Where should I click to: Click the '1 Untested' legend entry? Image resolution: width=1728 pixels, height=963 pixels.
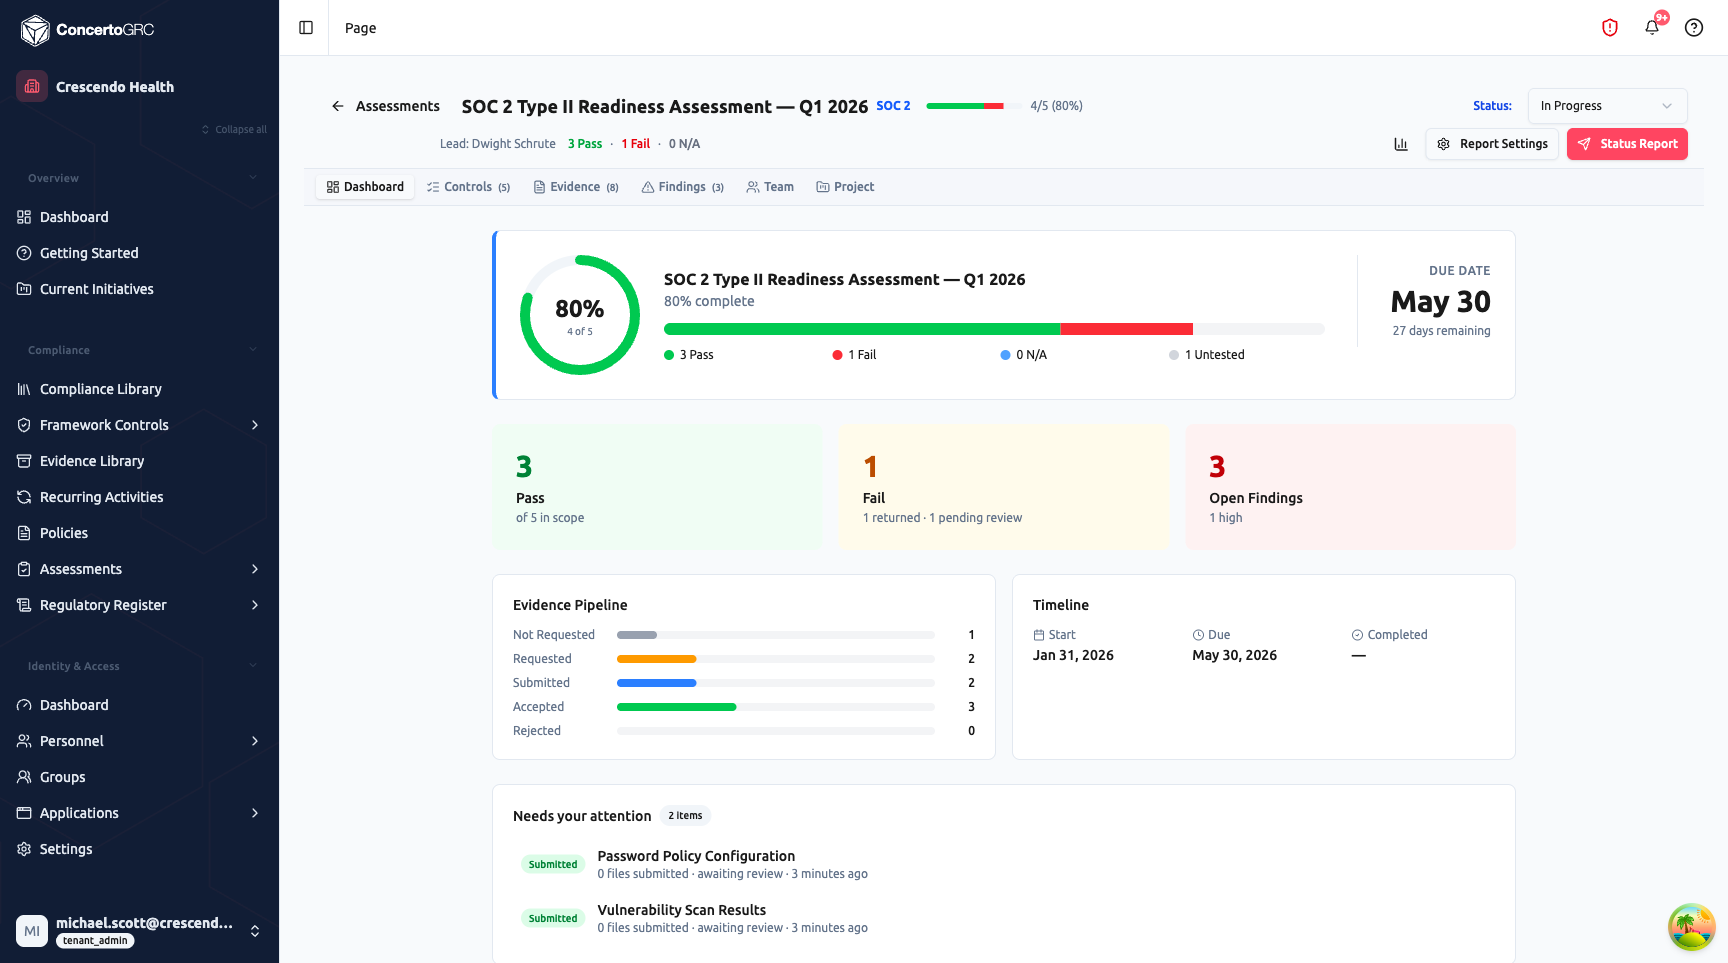[x=1207, y=355]
